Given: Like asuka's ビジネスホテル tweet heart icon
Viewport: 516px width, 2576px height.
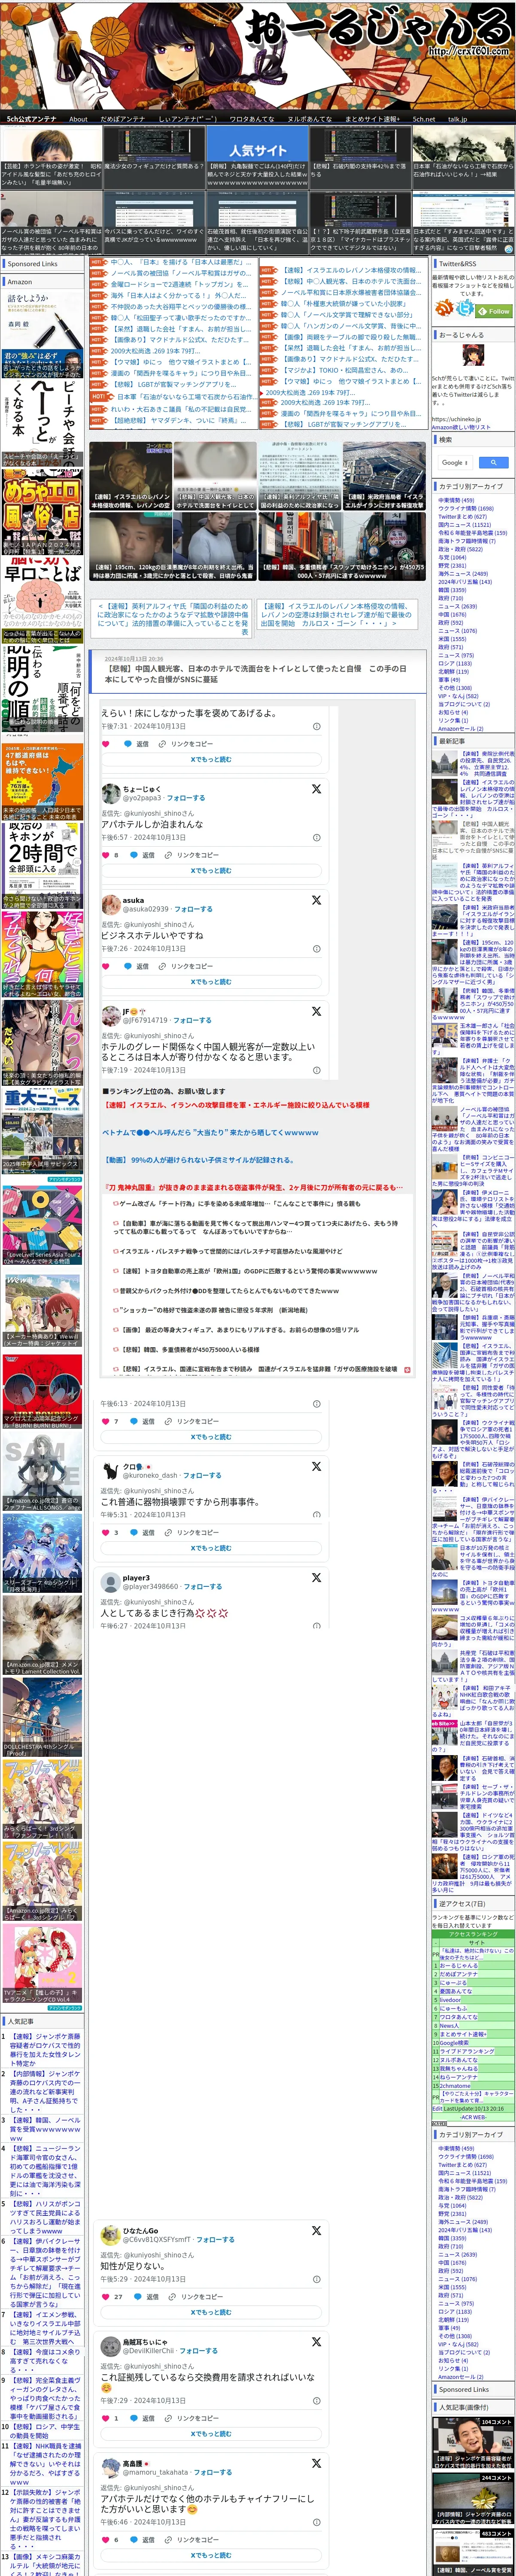Looking at the screenshot, I should (105, 966).
